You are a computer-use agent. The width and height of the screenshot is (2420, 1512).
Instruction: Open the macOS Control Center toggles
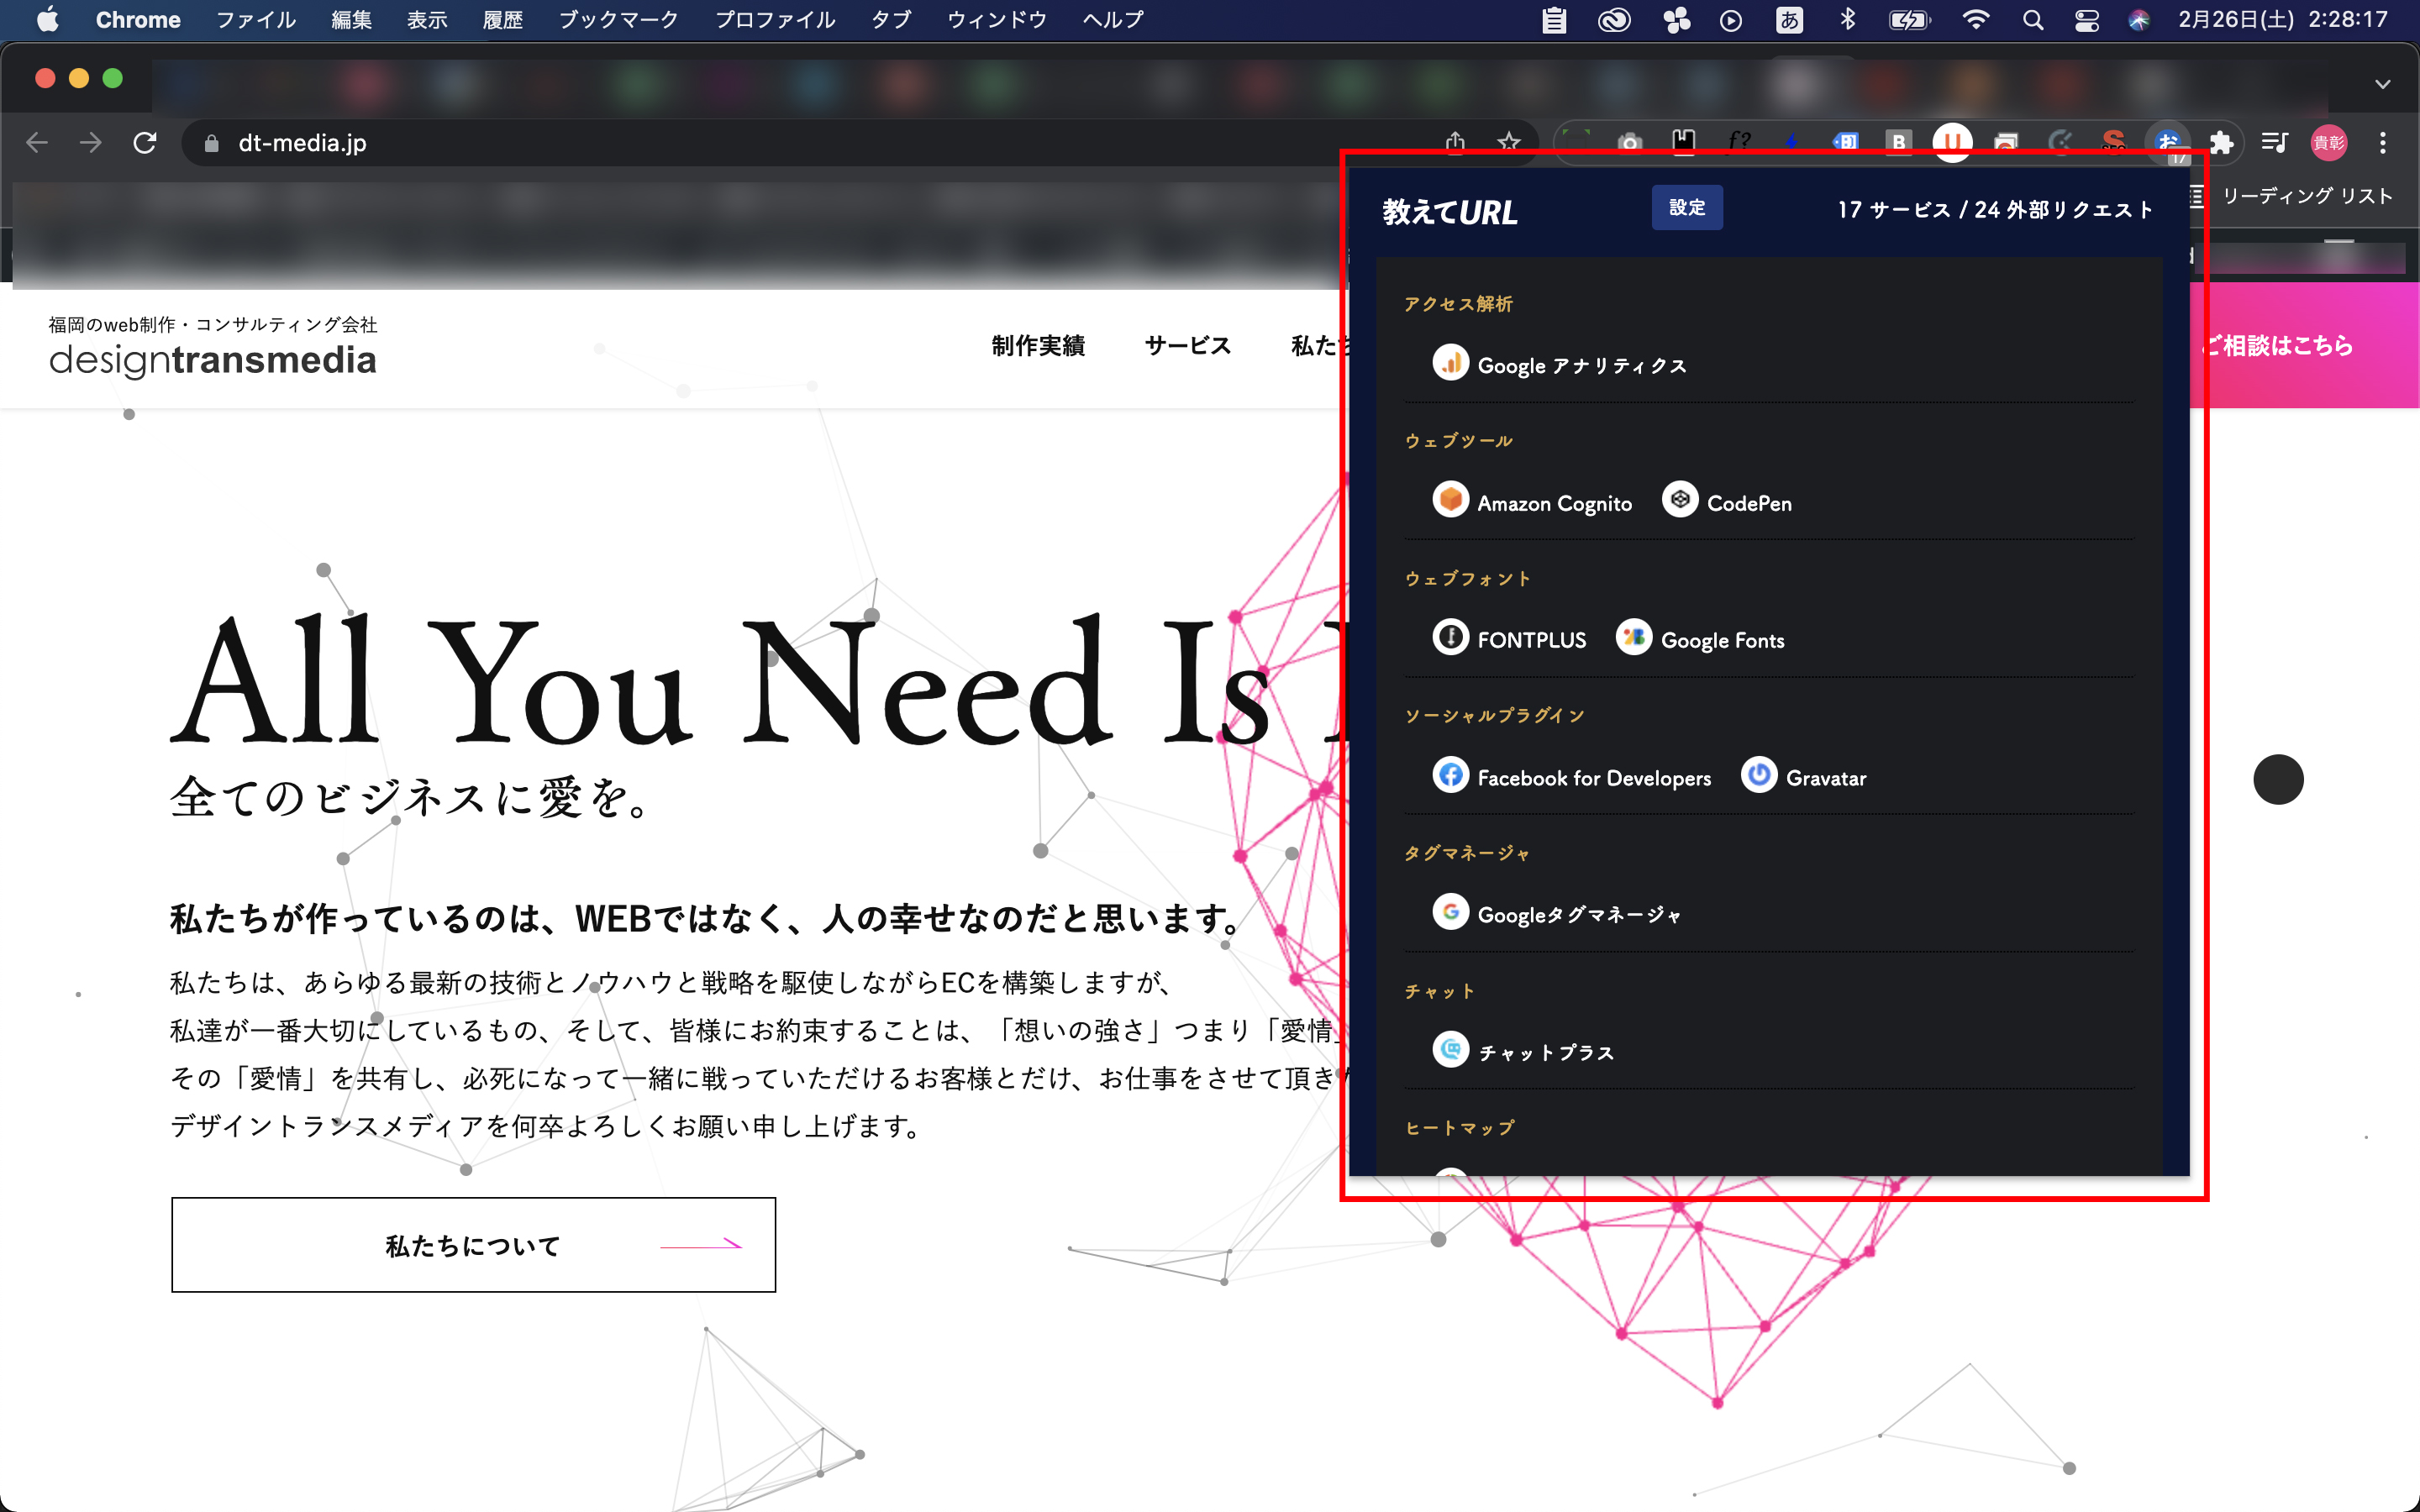2086,20
